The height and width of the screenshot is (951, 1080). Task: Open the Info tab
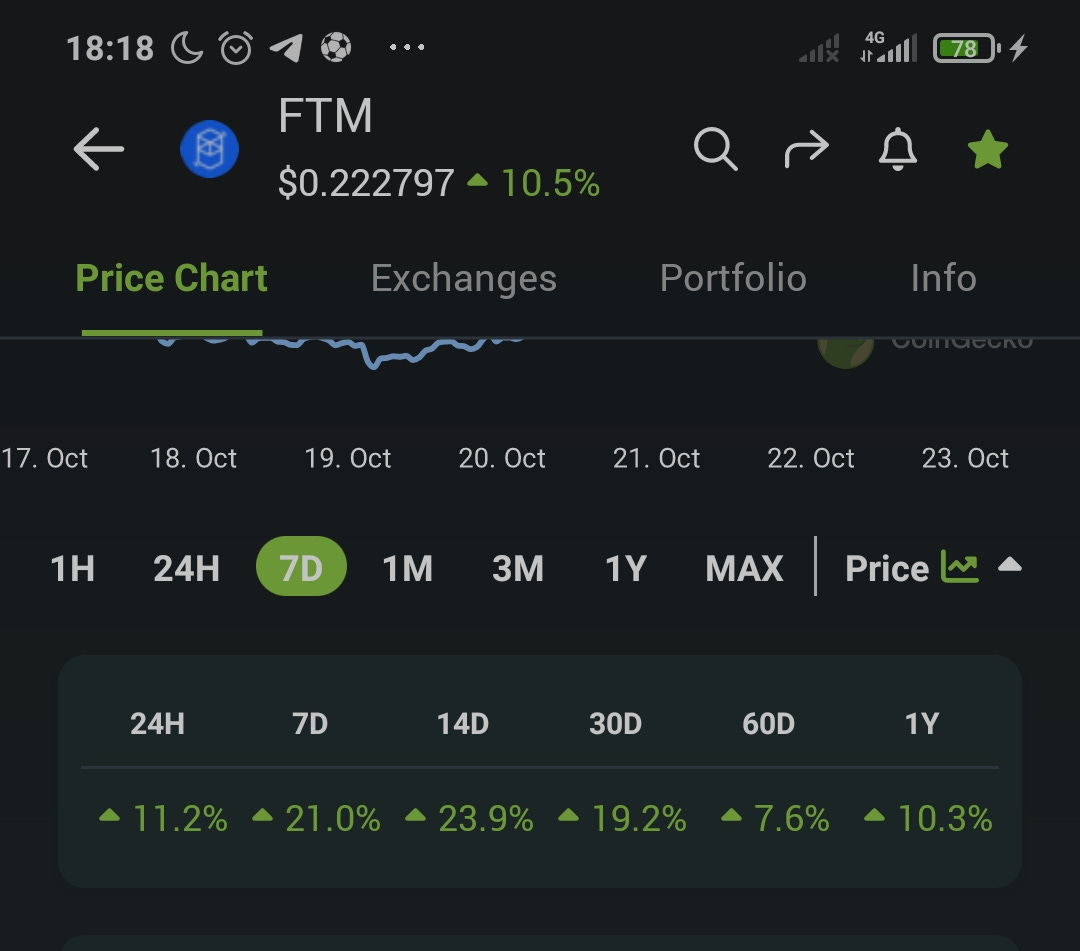pos(944,278)
